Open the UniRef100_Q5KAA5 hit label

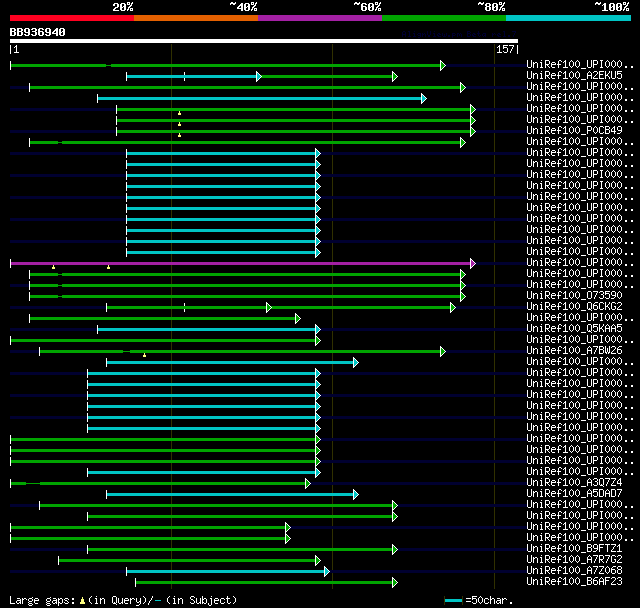pyautogui.click(x=574, y=328)
